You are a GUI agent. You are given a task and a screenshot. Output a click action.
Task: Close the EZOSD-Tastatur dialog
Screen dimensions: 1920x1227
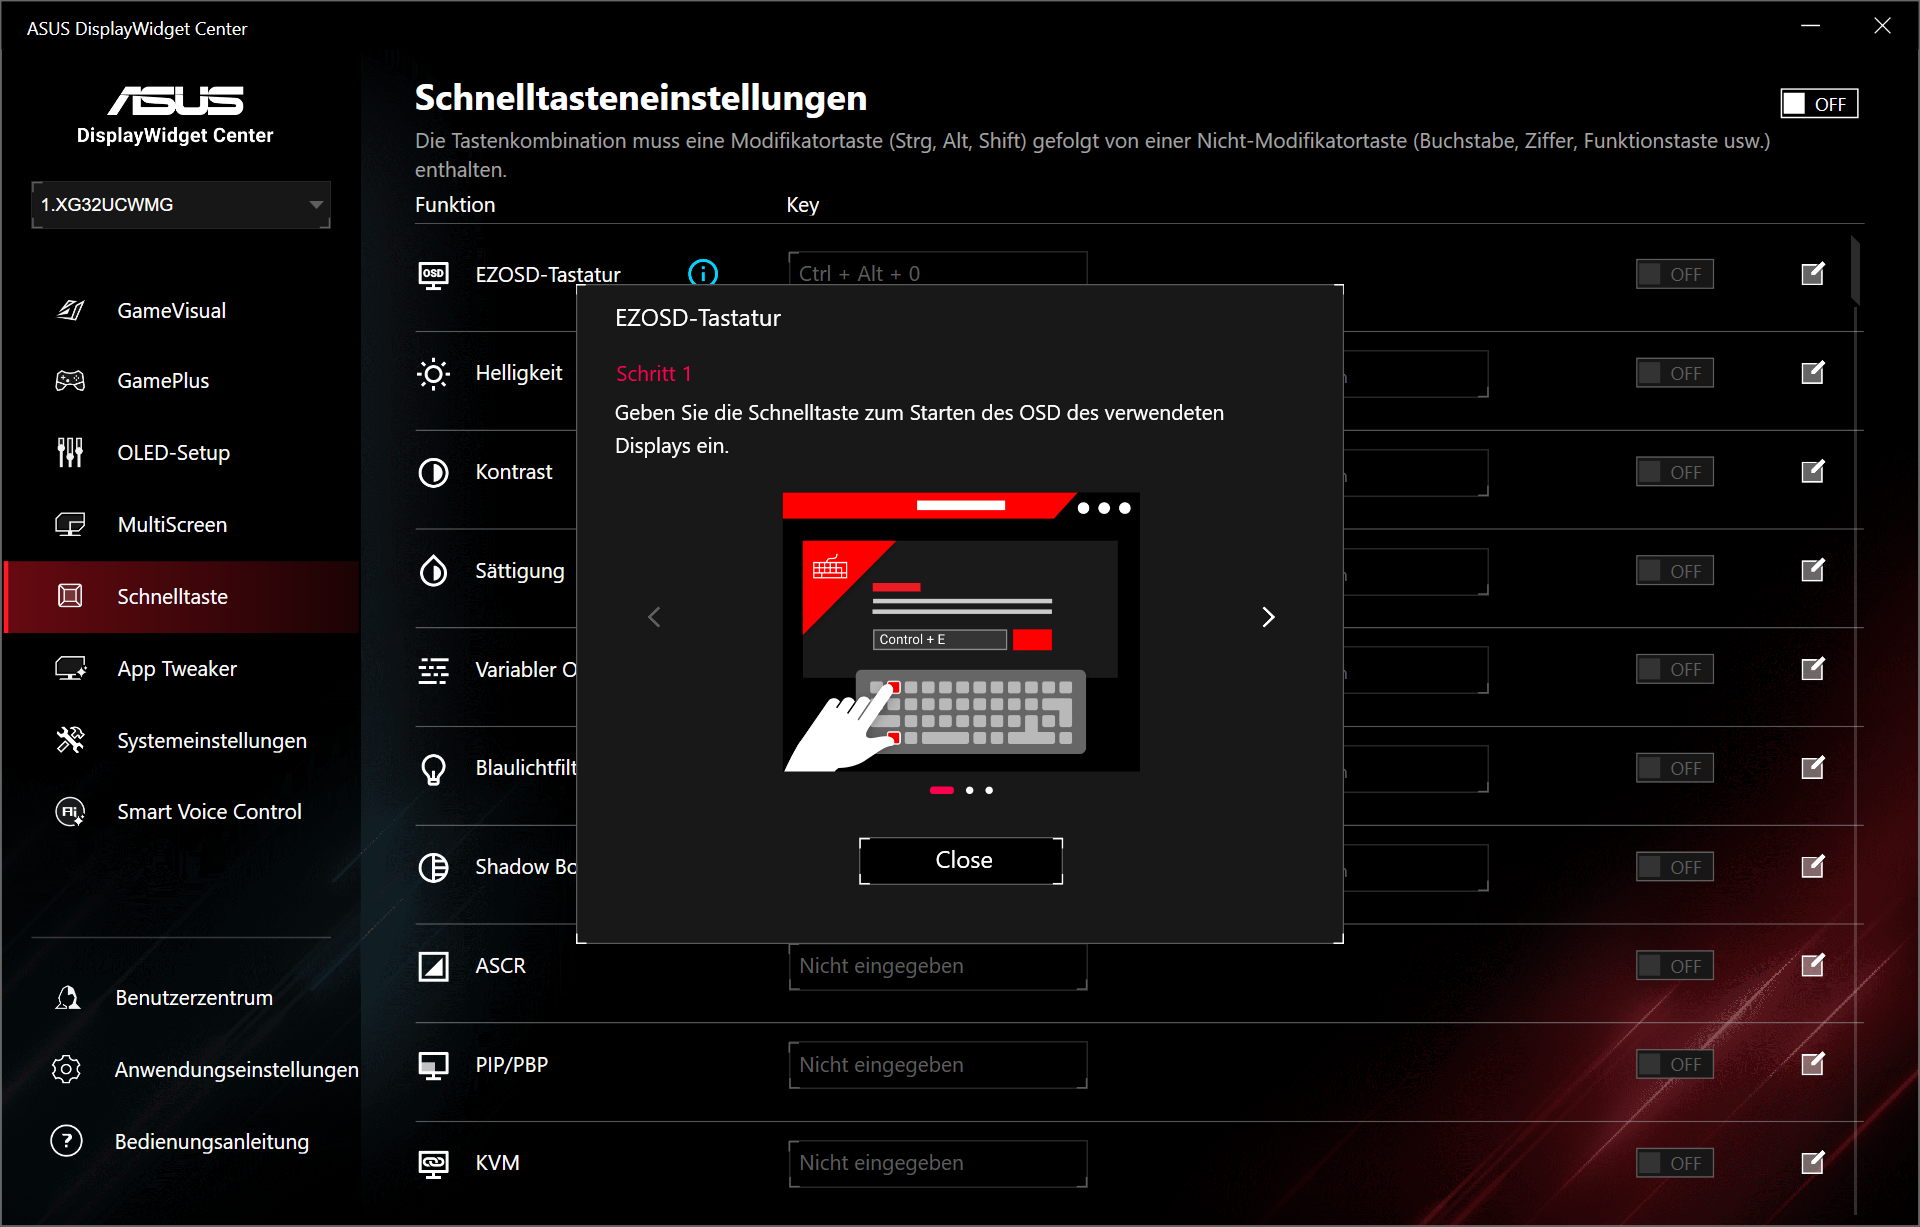coord(960,861)
